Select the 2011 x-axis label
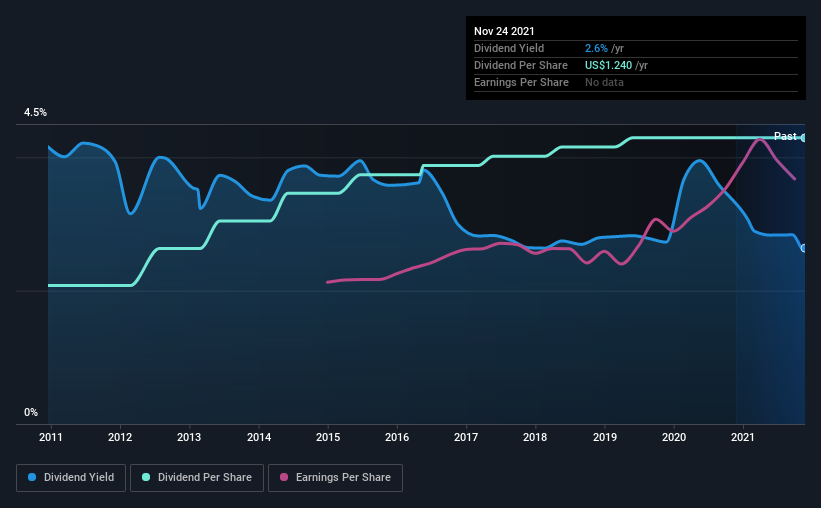Viewport: 821px width, 508px height. (51, 437)
